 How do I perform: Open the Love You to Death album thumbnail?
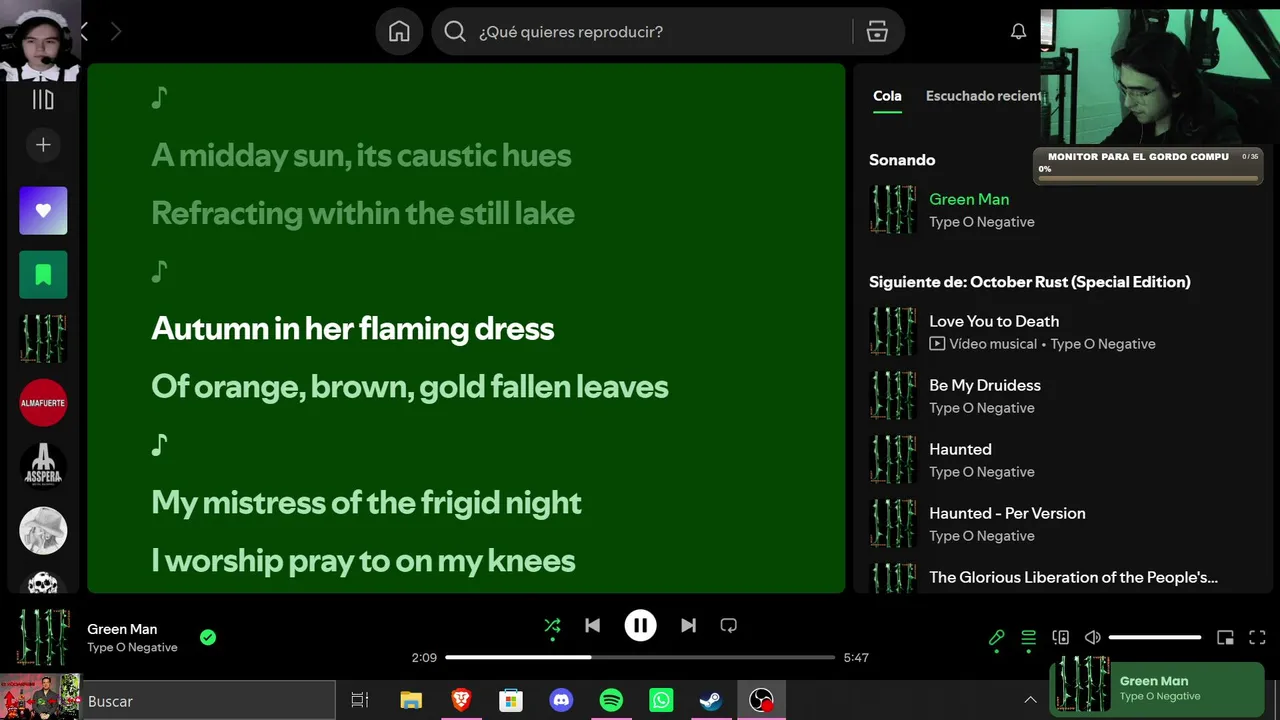point(893,332)
